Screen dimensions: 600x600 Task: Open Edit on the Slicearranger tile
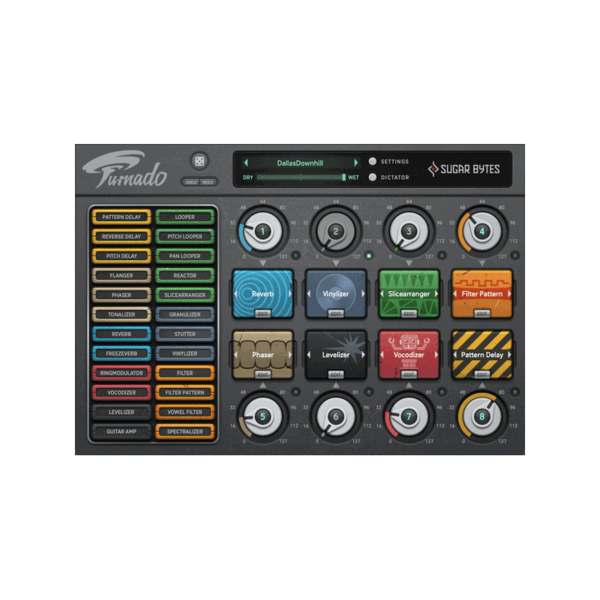click(409, 314)
